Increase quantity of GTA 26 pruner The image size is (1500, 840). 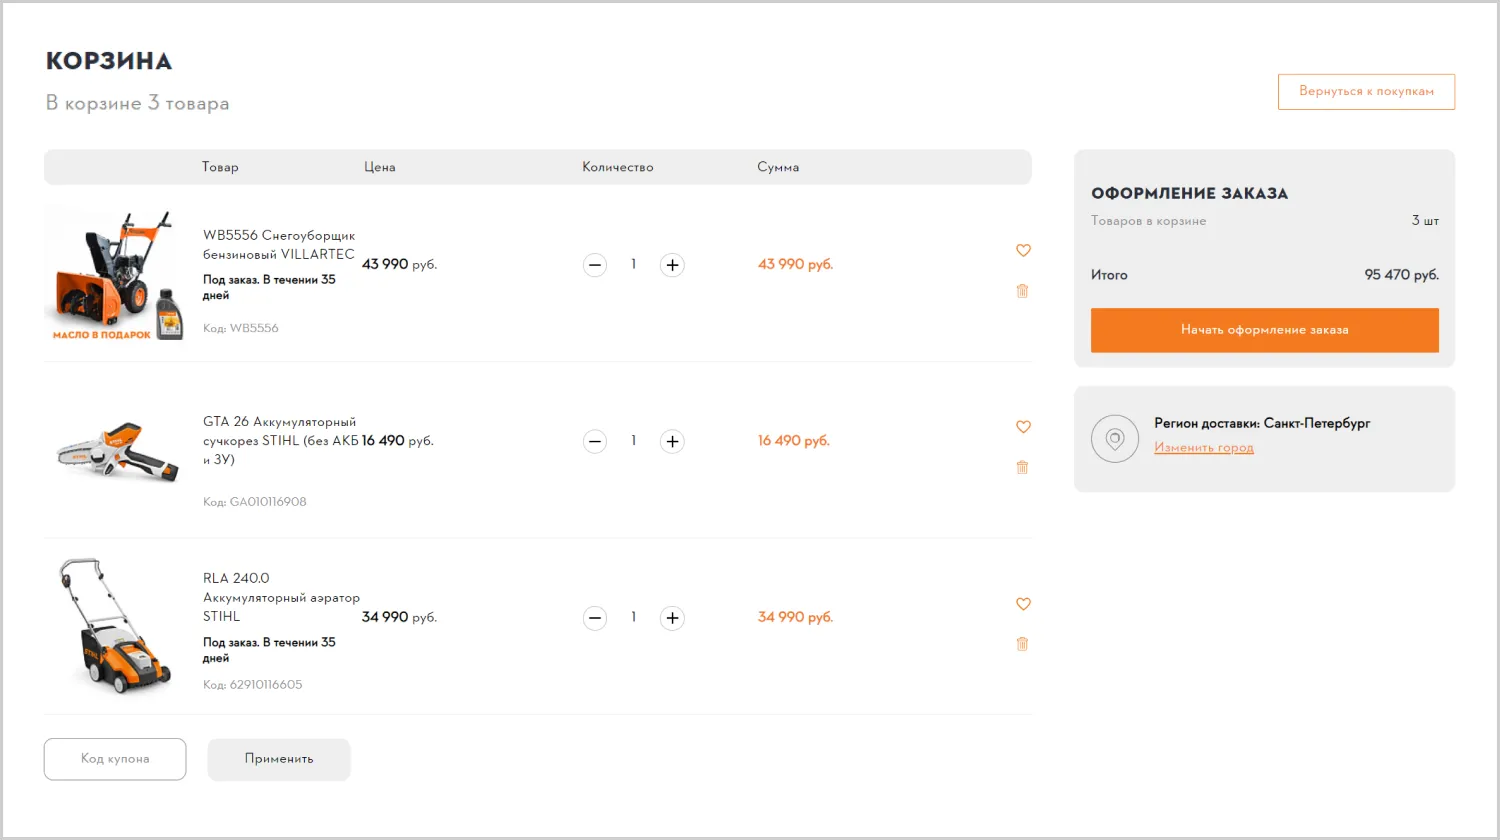click(672, 441)
